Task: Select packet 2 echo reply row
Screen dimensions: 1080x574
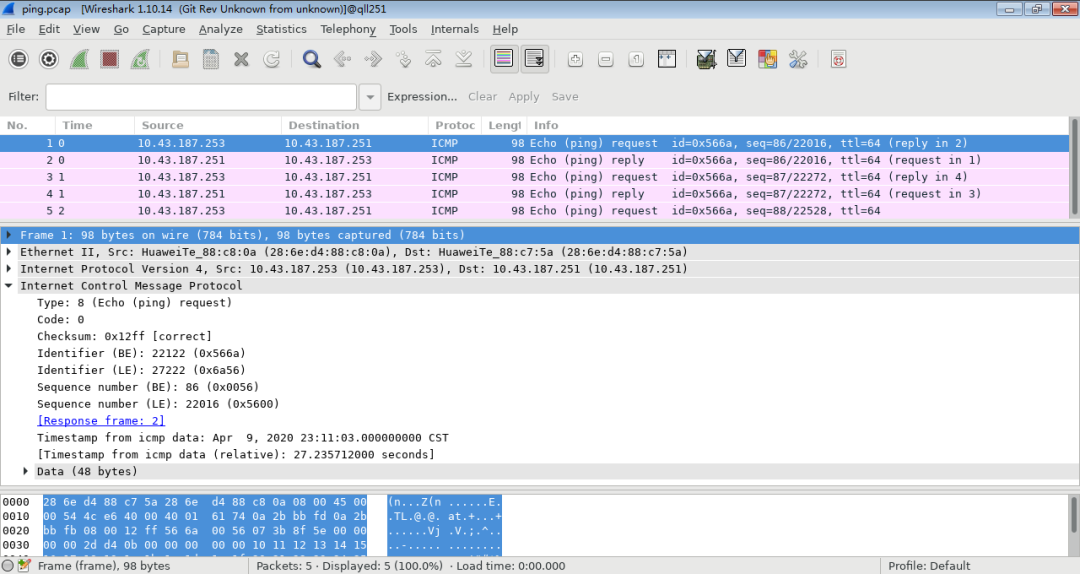Action: [x=534, y=160]
